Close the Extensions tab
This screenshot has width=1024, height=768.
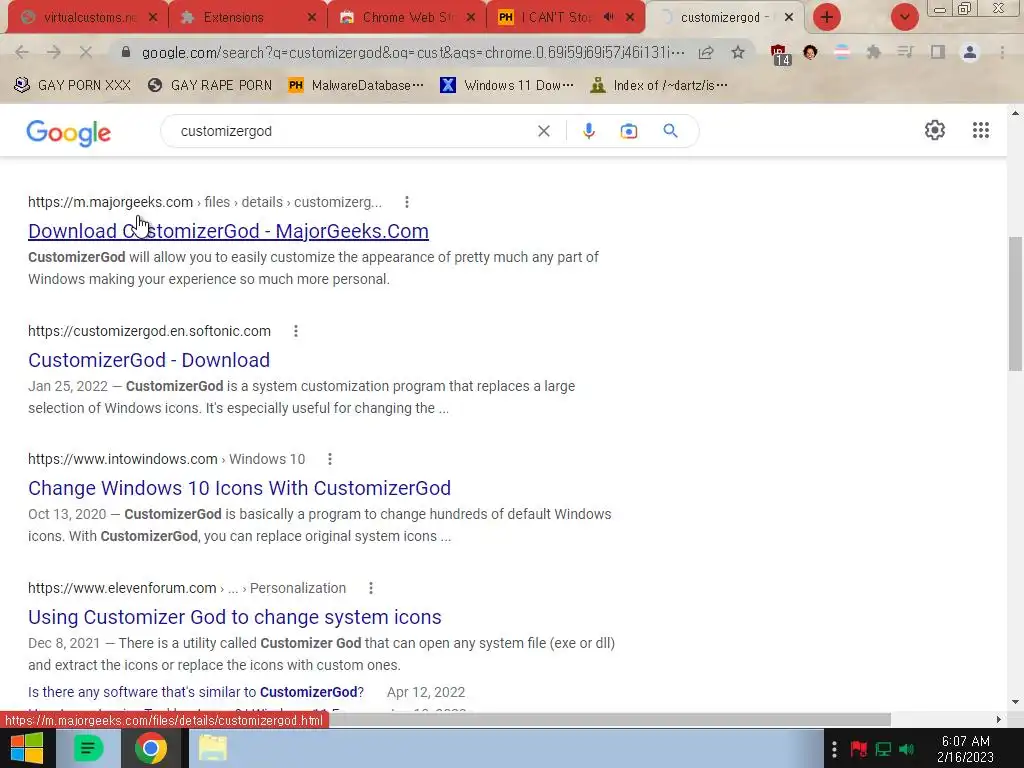coord(312,17)
